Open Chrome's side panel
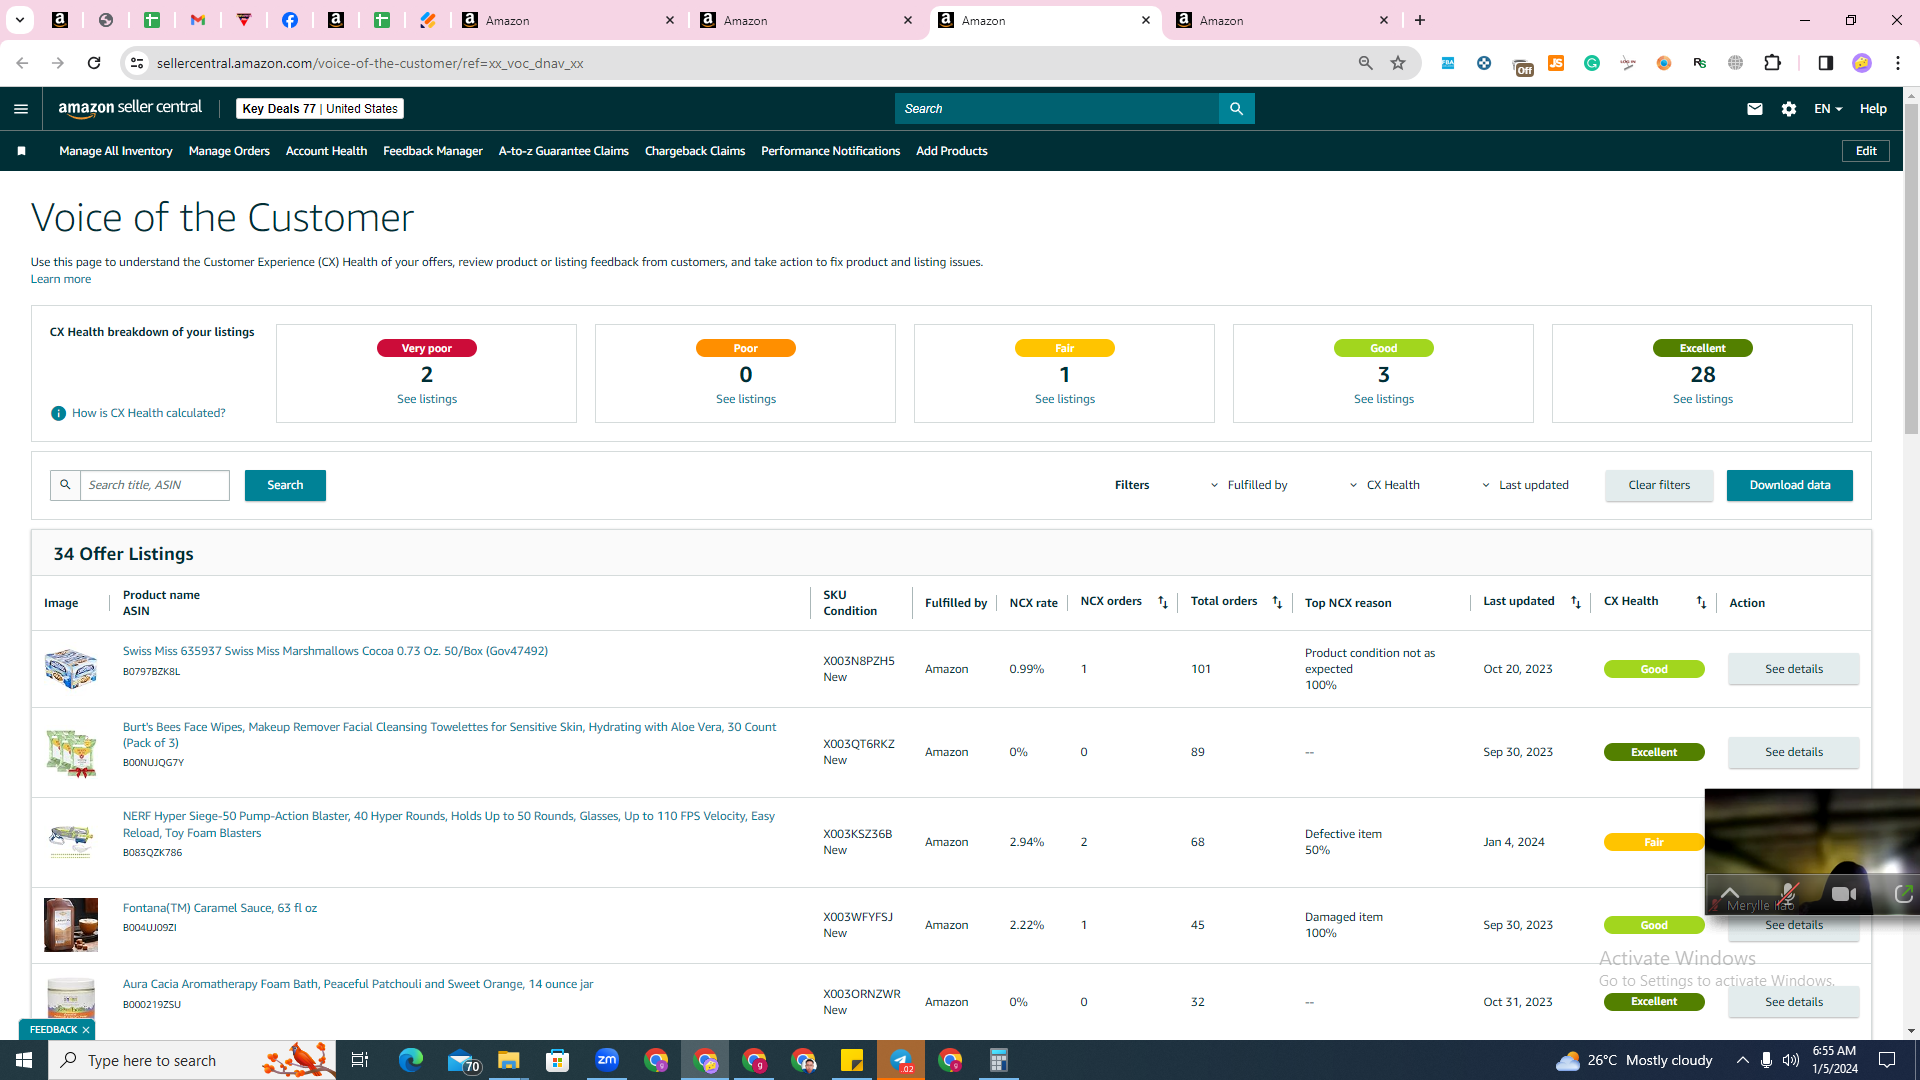This screenshot has height=1080, width=1920. pos(1826,63)
